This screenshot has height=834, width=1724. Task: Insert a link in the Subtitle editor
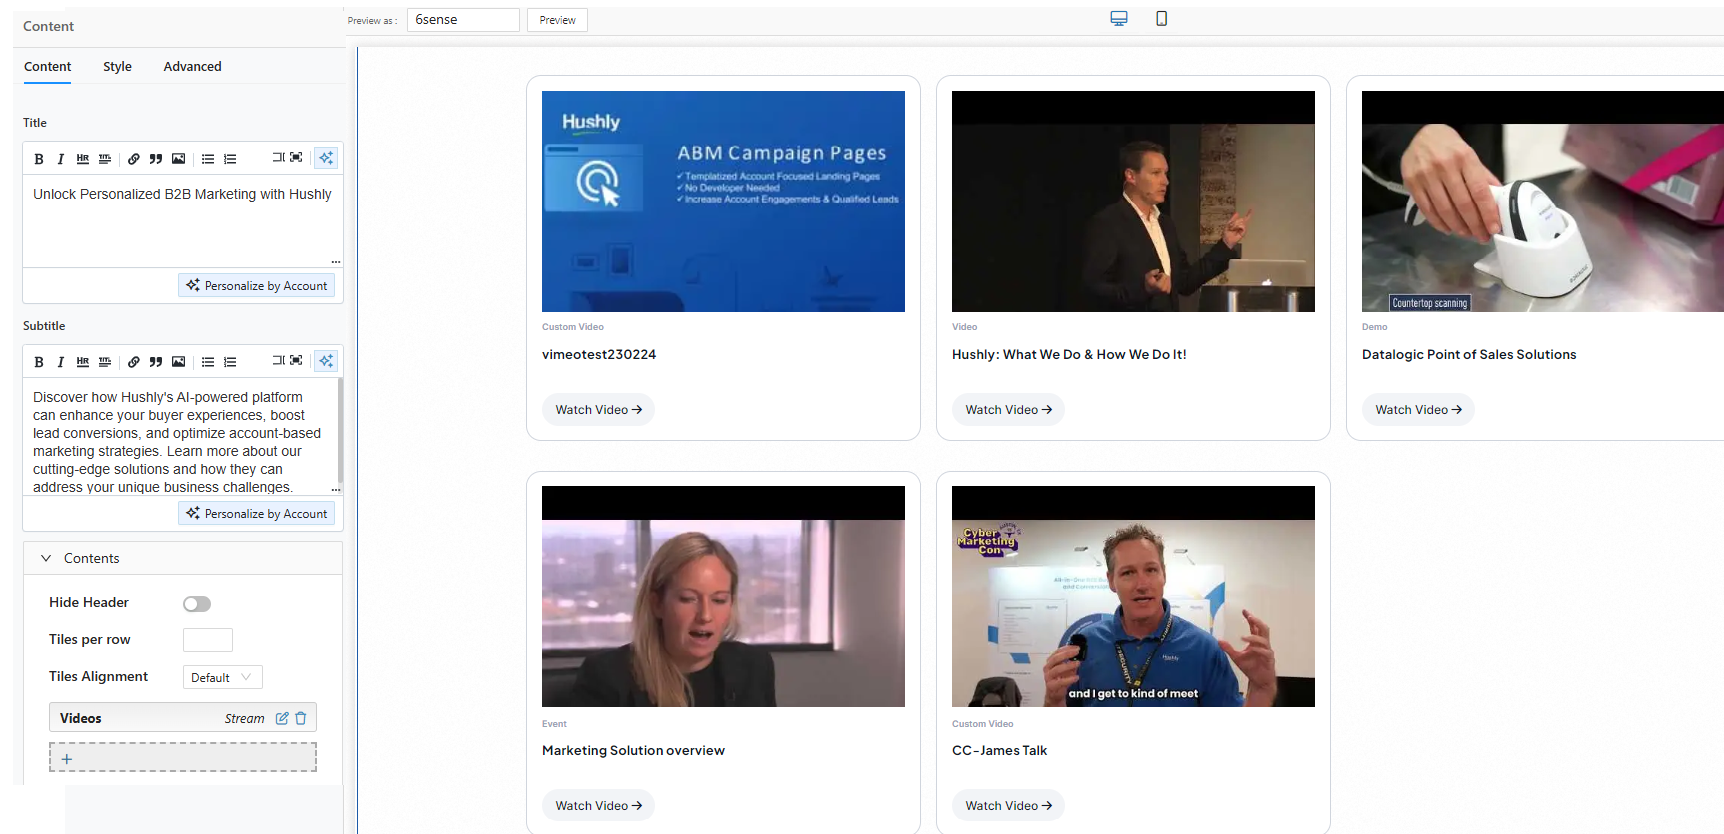(134, 362)
